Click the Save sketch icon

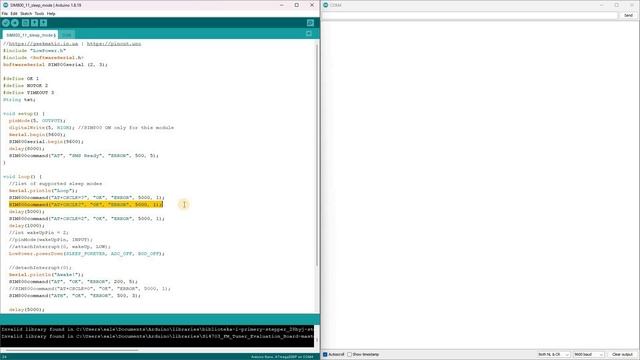coord(44,23)
